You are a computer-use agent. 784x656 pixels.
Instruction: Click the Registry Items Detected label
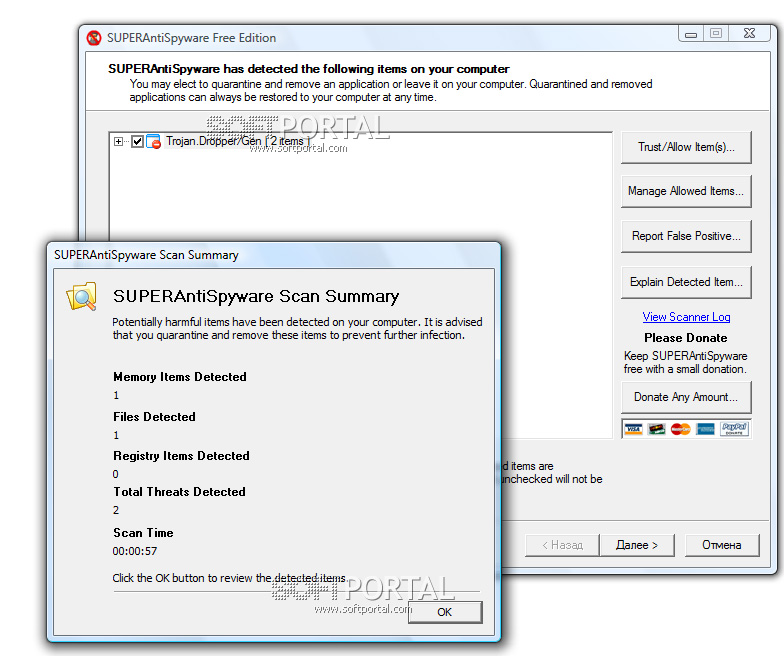(182, 456)
